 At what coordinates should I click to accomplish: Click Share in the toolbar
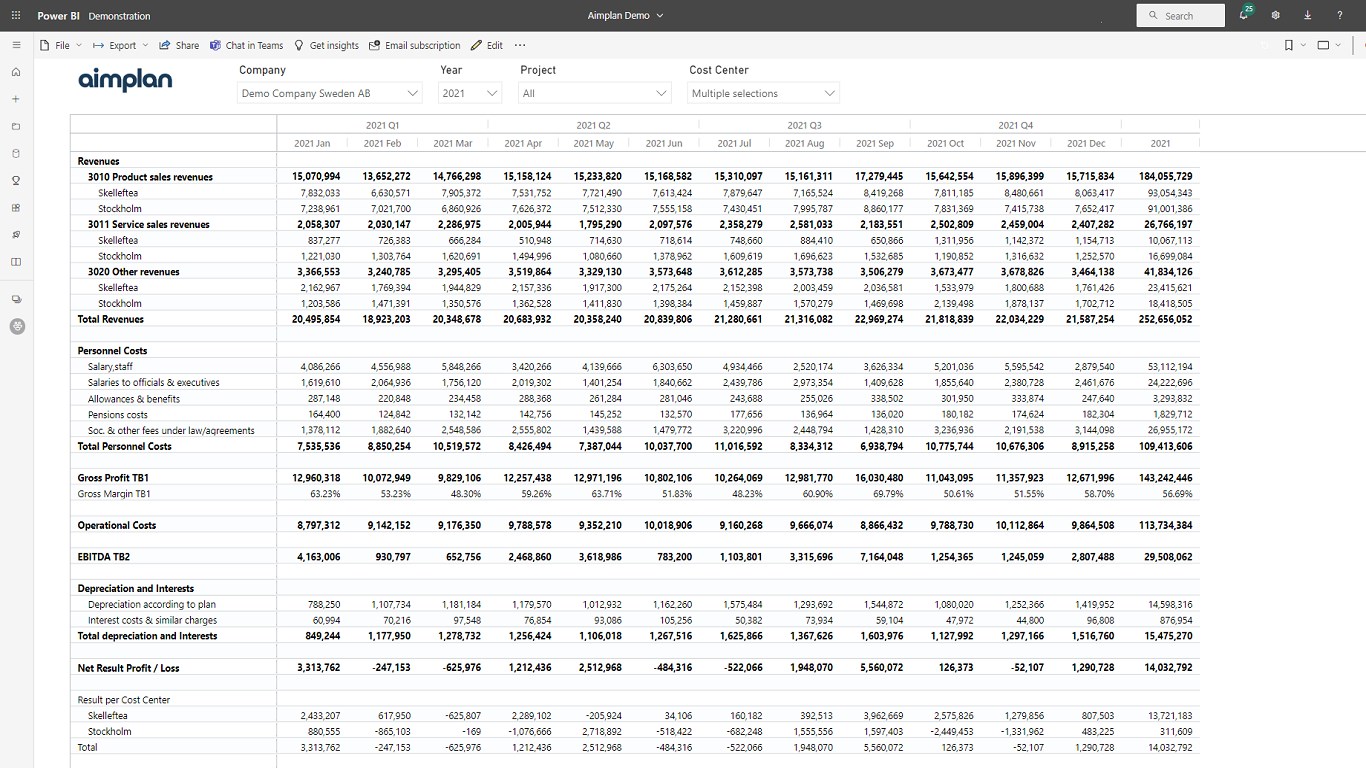179,45
